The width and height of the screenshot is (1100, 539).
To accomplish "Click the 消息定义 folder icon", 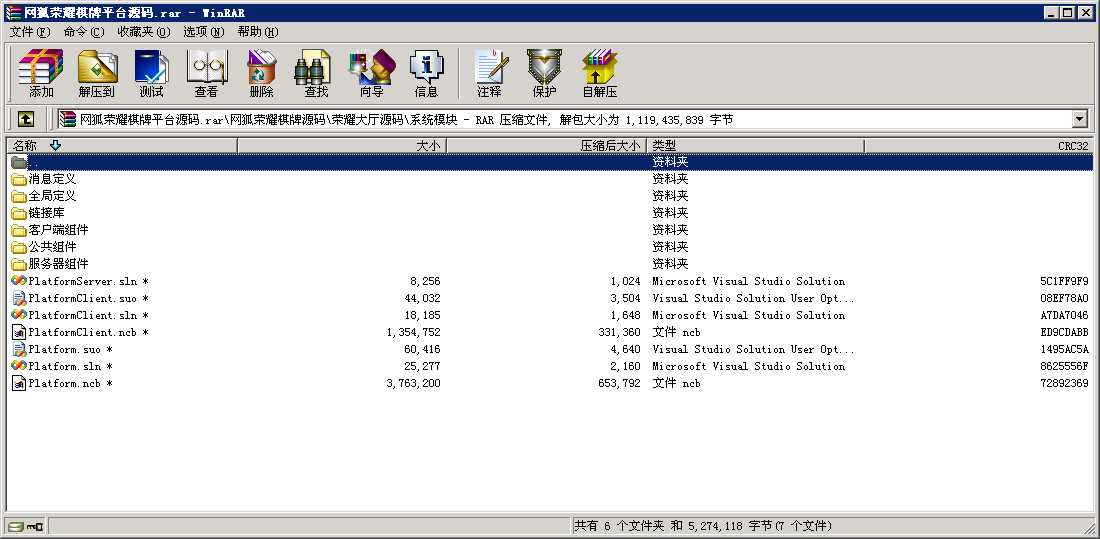I will pos(19,179).
